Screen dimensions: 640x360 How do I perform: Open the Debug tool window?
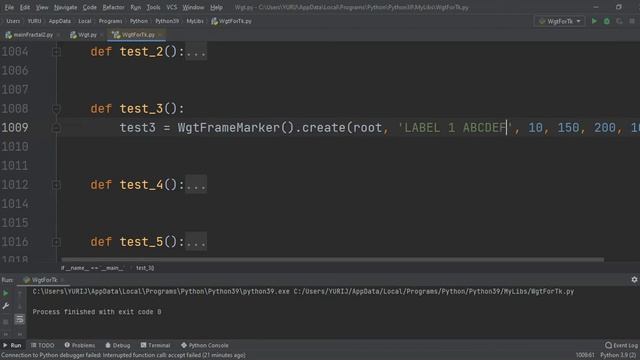118,345
